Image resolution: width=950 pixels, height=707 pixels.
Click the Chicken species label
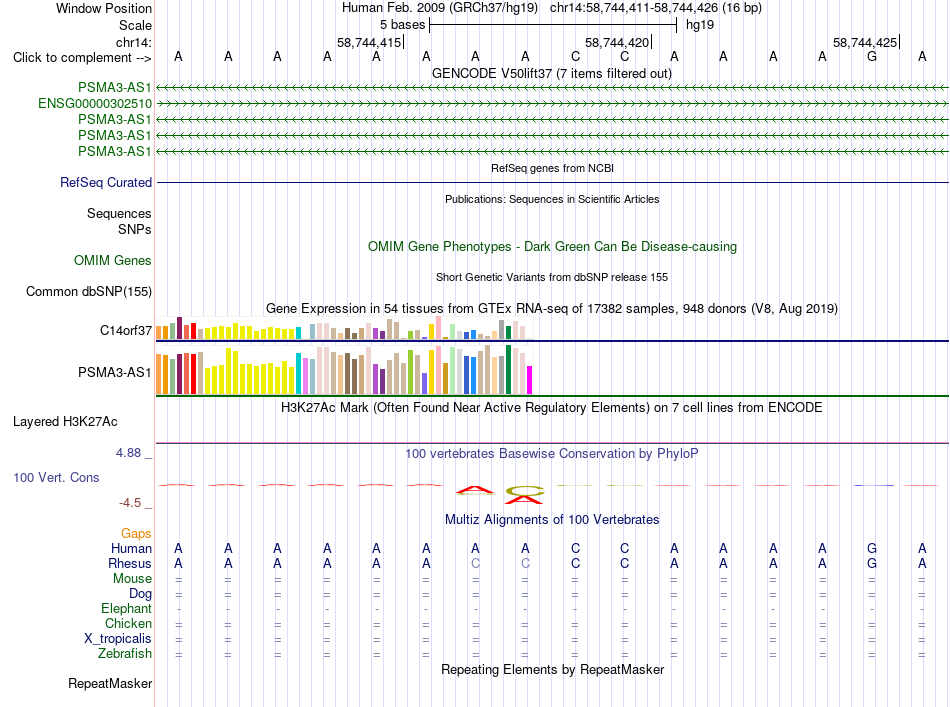128,623
